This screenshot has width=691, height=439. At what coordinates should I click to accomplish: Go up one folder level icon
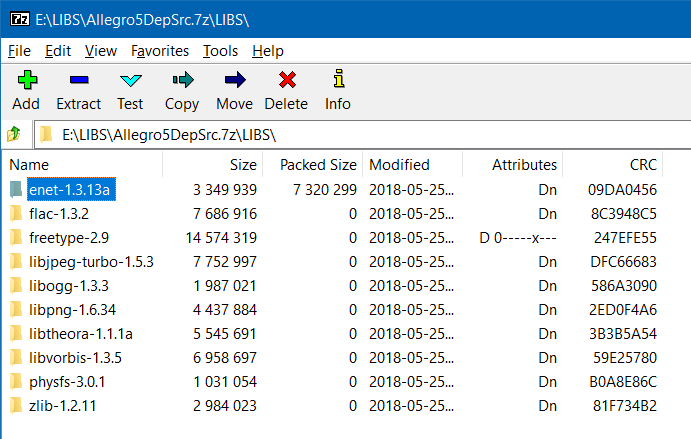[14, 133]
